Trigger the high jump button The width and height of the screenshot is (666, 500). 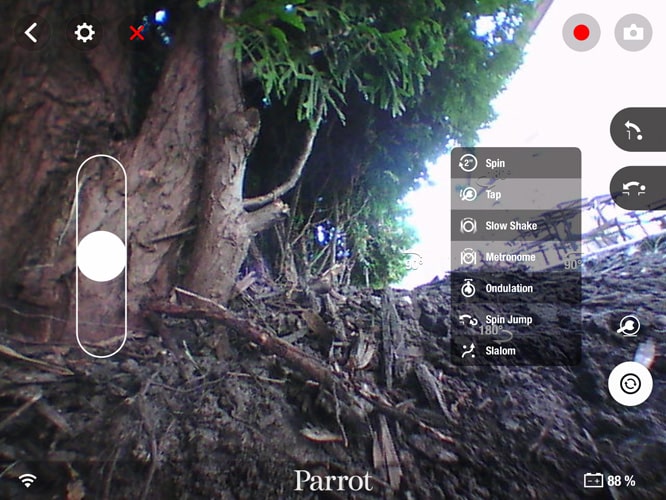638,130
